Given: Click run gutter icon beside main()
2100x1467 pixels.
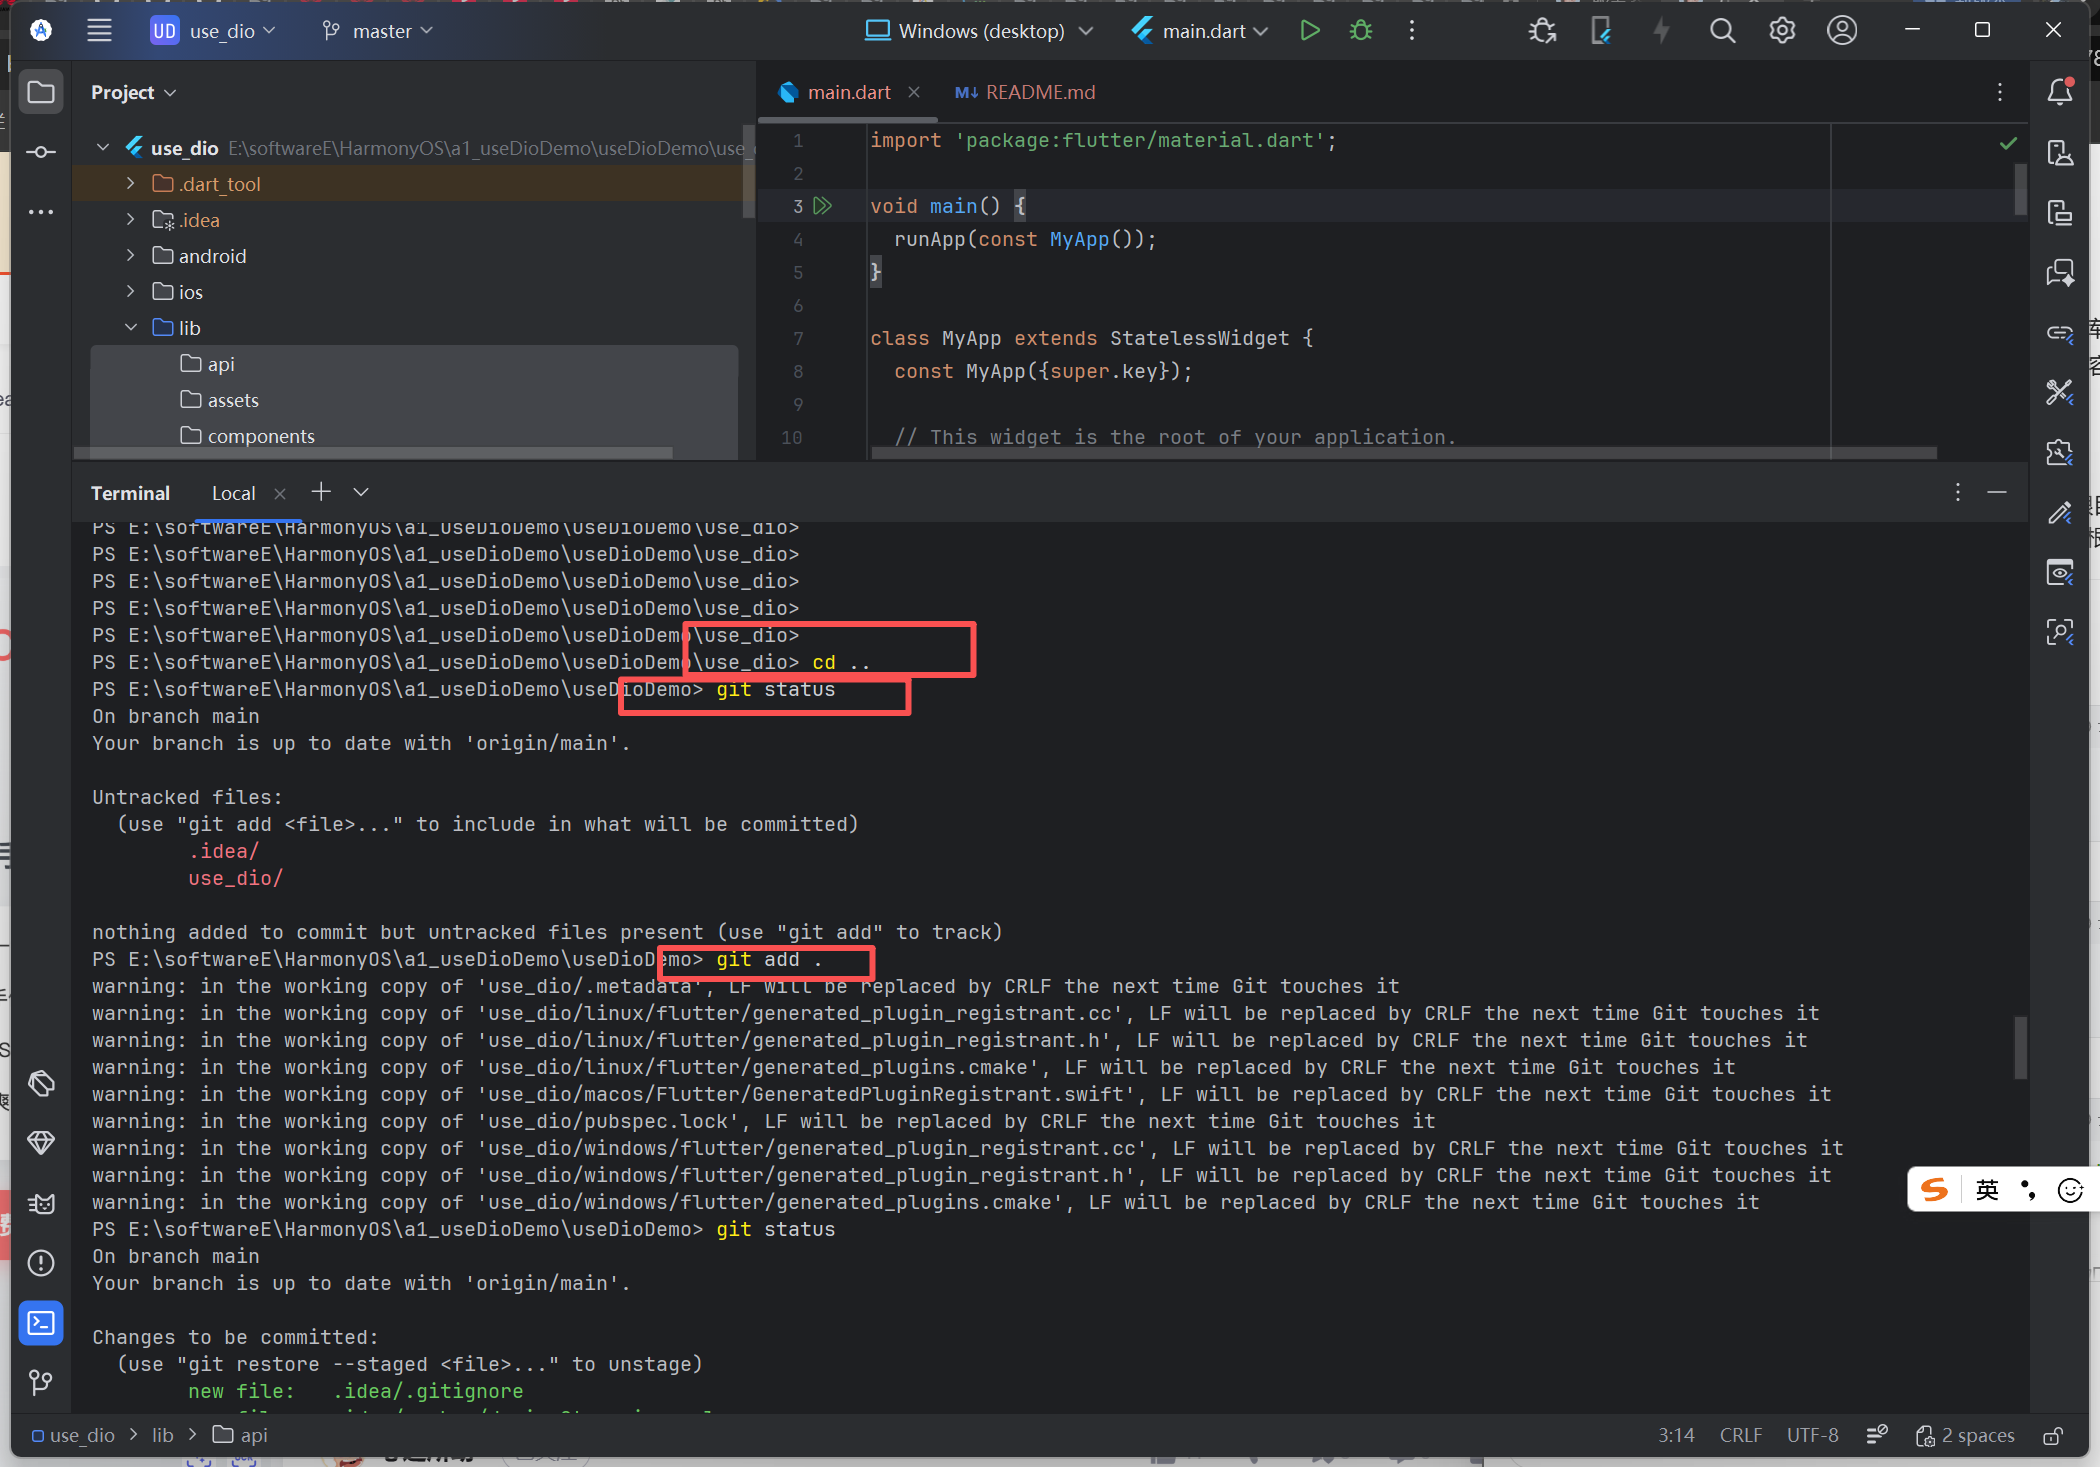Looking at the screenshot, I should [x=822, y=206].
